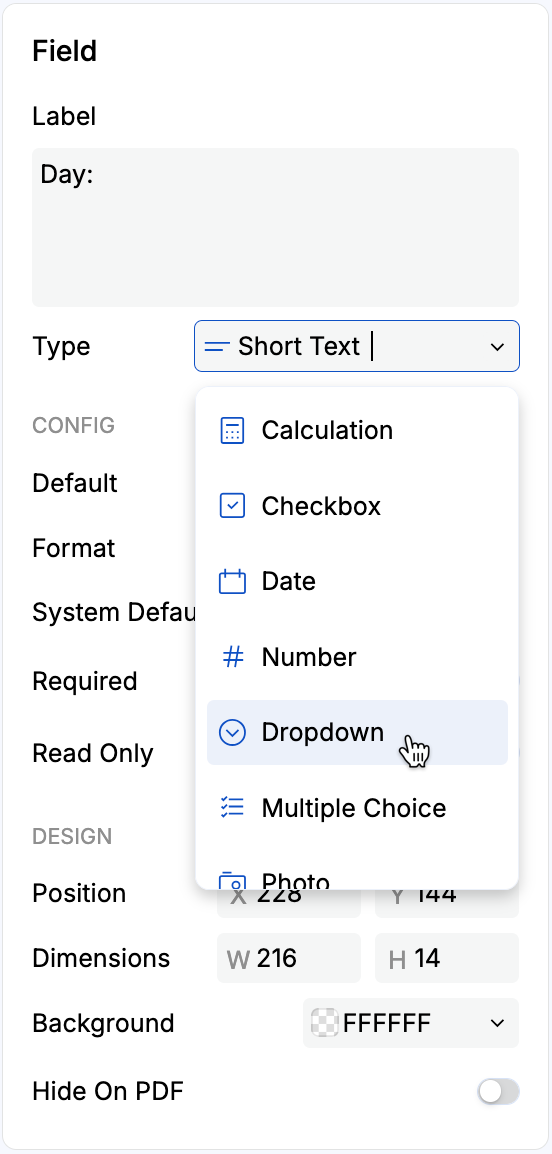The image size is (552, 1154).
Task: Click the Background transparency swatch
Action: tap(326, 1023)
